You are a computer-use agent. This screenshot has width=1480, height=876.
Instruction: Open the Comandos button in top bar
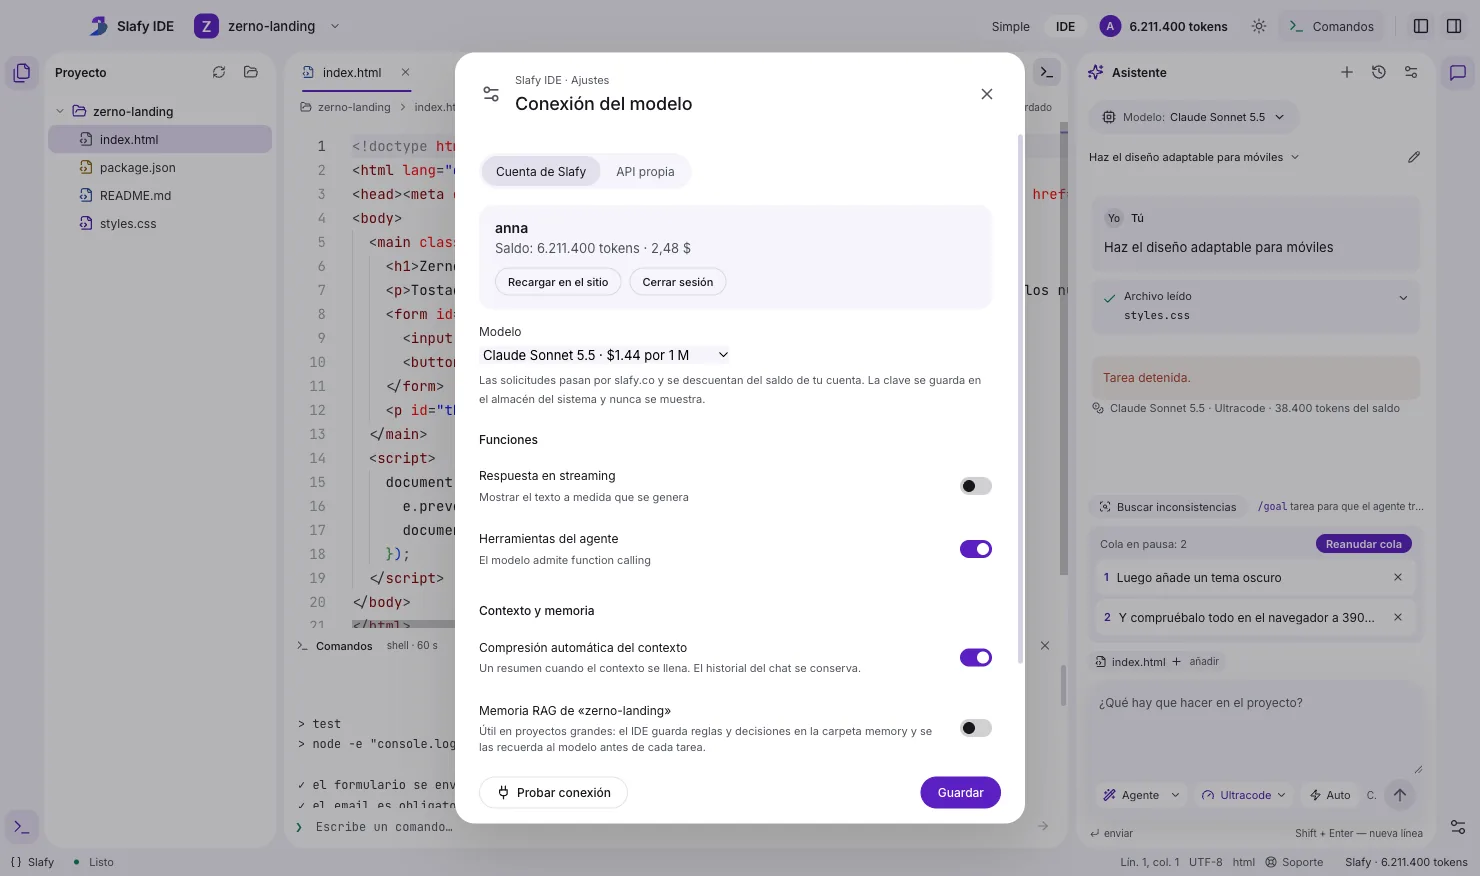pyautogui.click(x=1331, y=26)
